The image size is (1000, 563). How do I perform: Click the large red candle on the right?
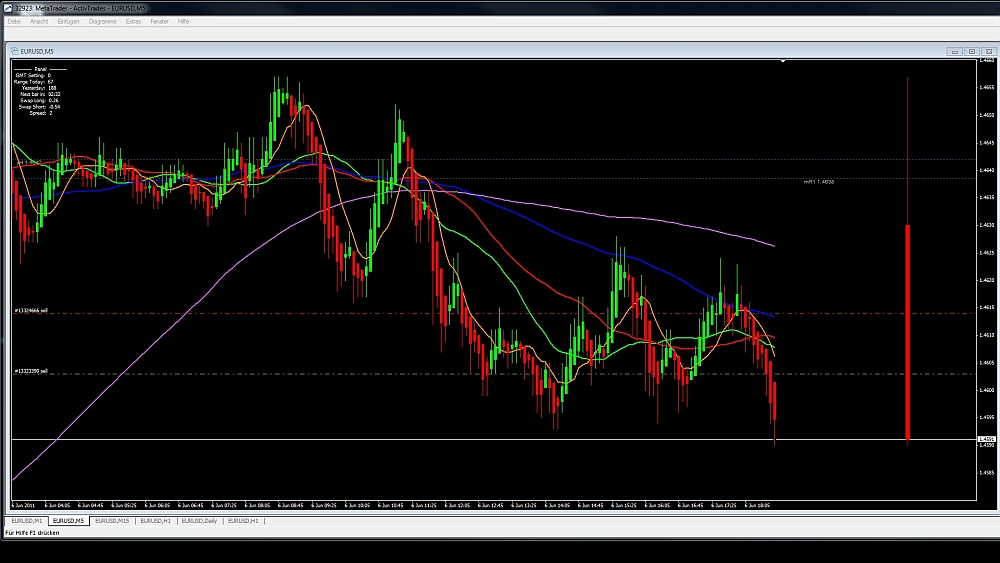tap(908, 332)
